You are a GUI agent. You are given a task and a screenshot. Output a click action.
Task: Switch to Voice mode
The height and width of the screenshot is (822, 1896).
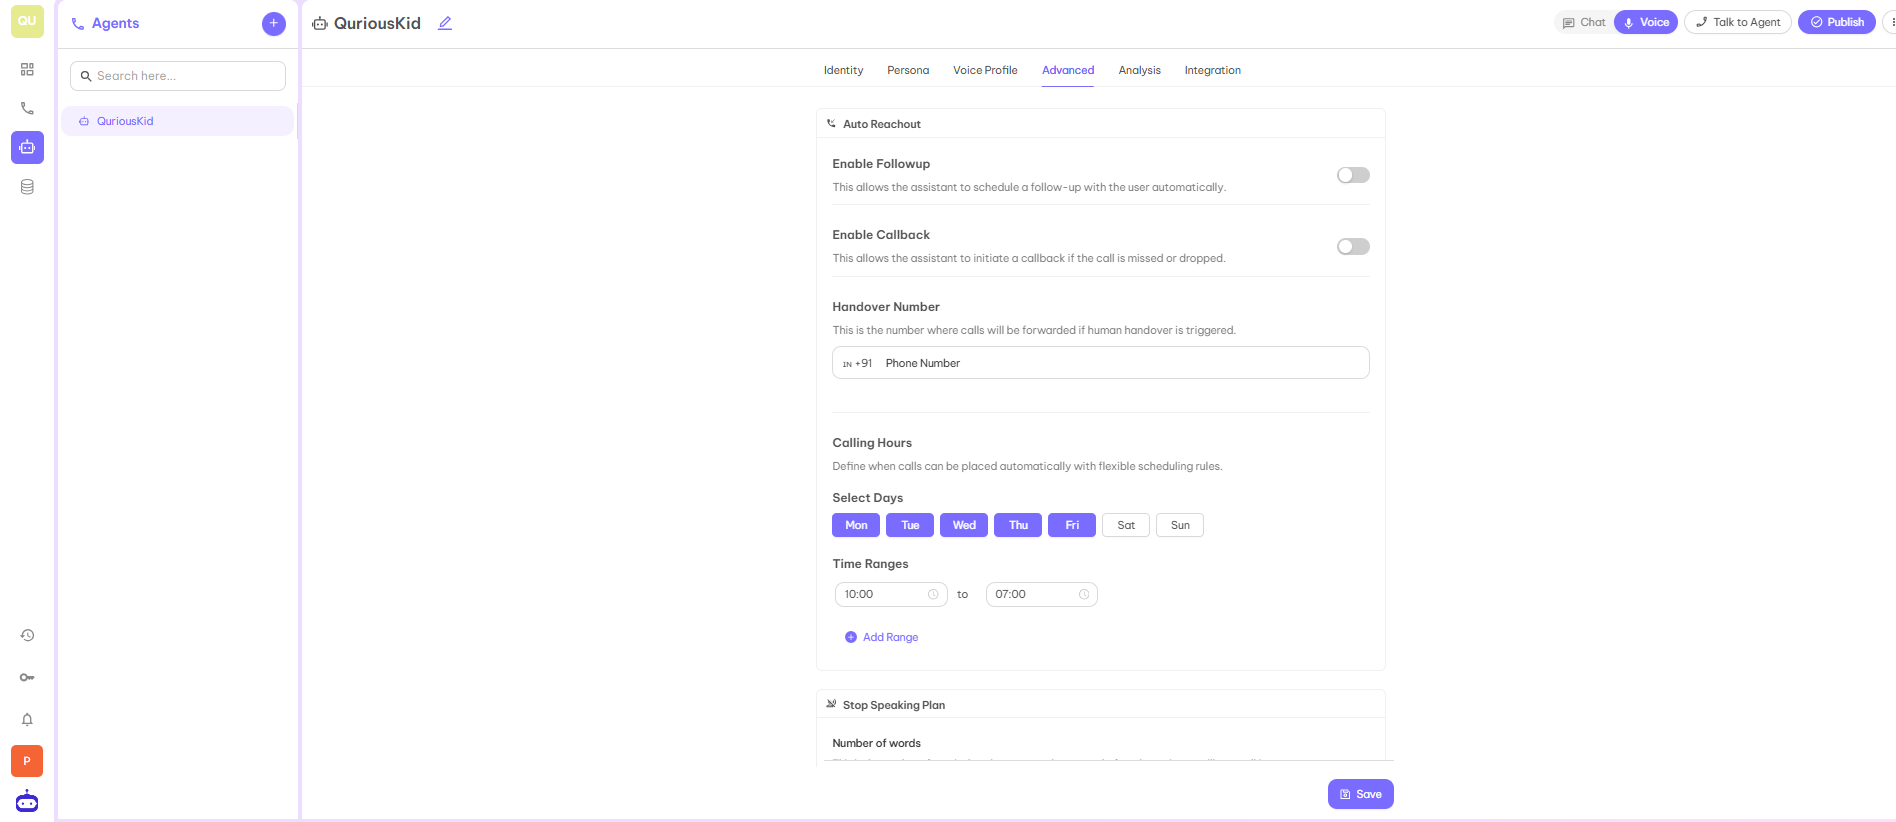tap(1646, 22)
